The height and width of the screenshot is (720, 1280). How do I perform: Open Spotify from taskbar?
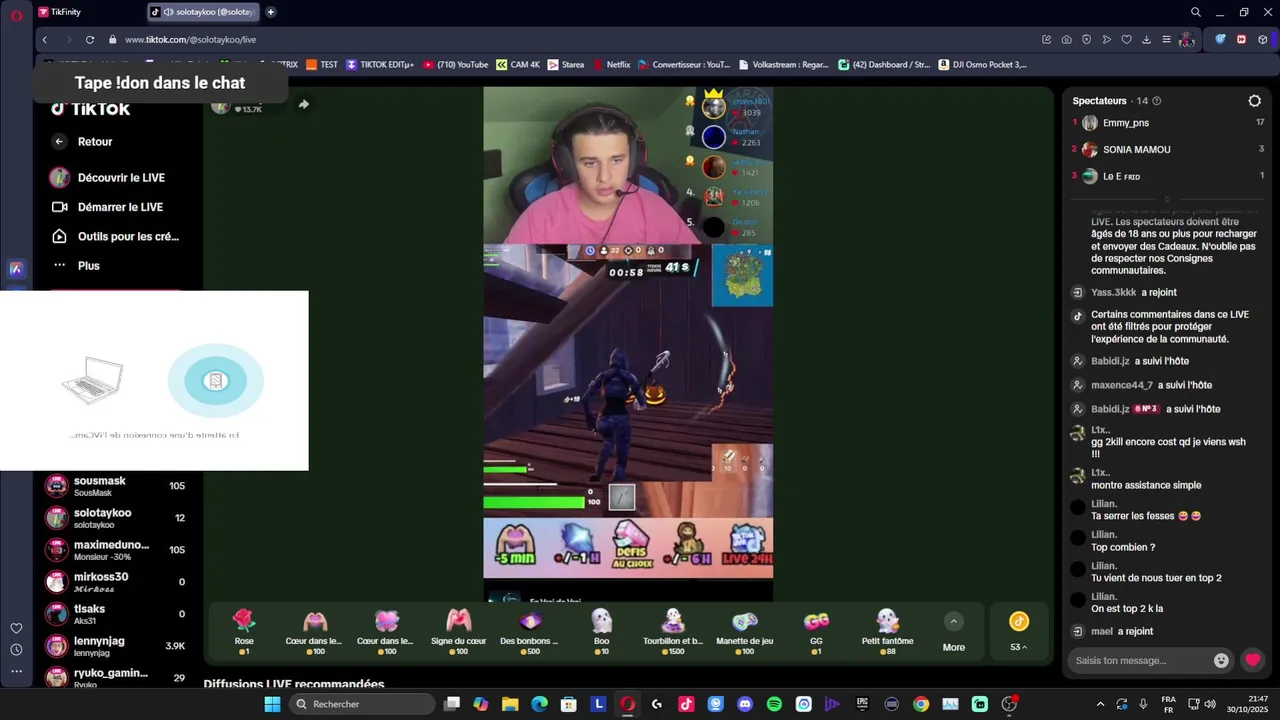(x=774, y=704)
